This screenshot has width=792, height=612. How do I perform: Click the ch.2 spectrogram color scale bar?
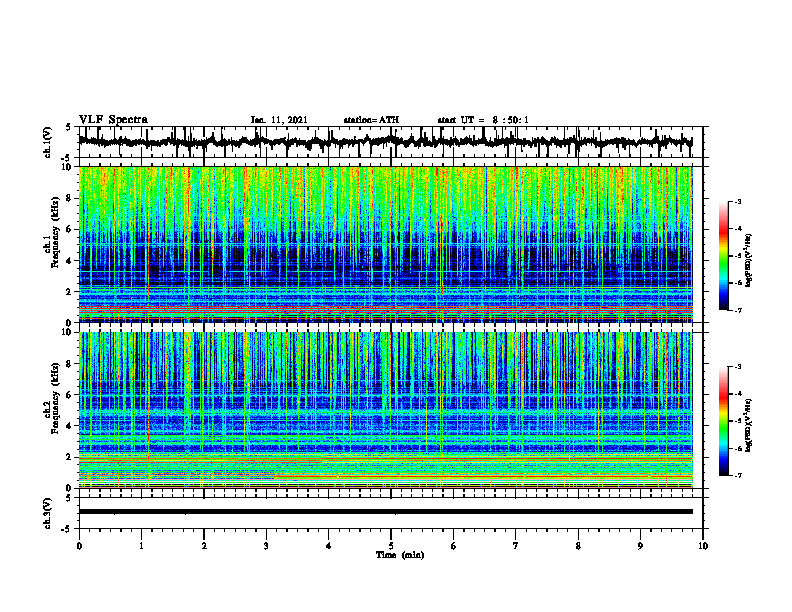723,421
